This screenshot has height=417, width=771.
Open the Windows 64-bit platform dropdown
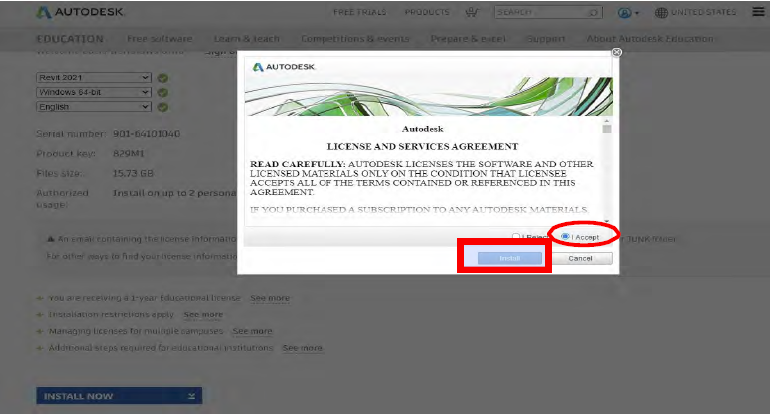click(93, 92)
